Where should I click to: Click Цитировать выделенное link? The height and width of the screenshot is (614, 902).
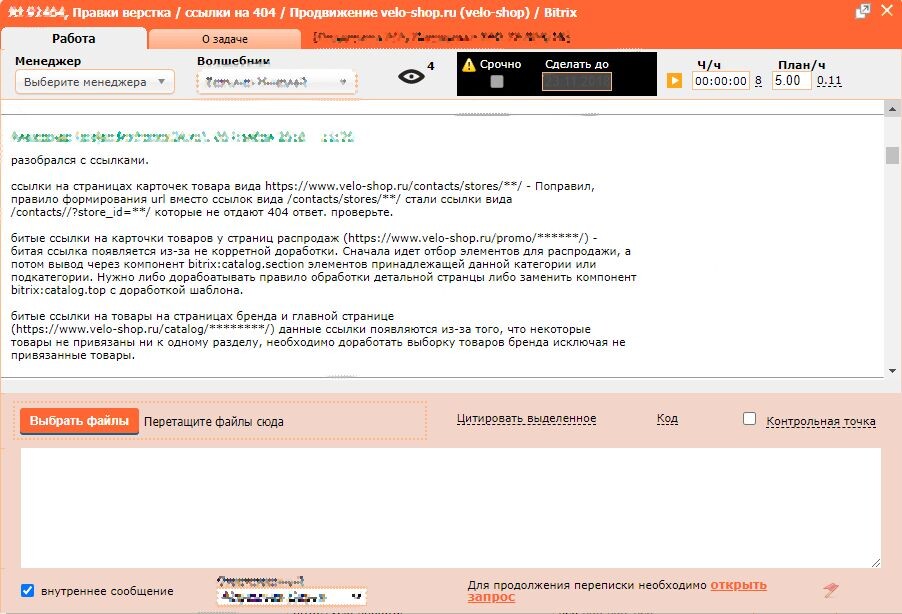coord(526,419)
